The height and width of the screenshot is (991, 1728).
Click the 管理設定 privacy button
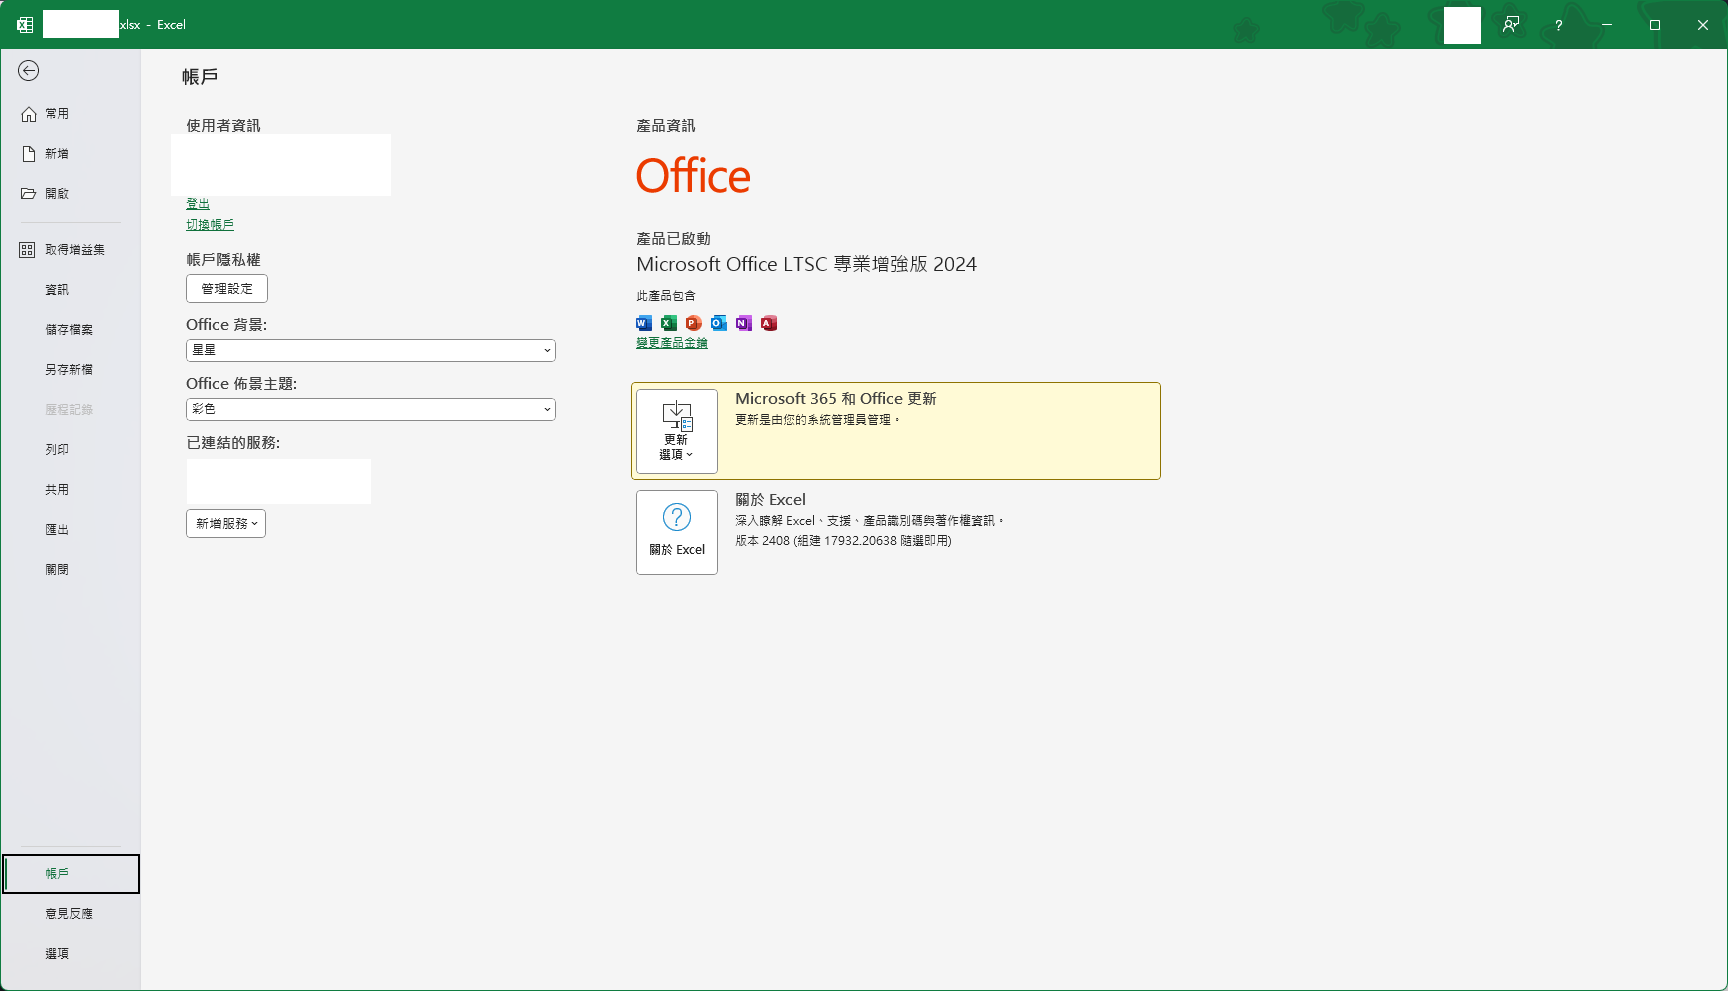227,289
